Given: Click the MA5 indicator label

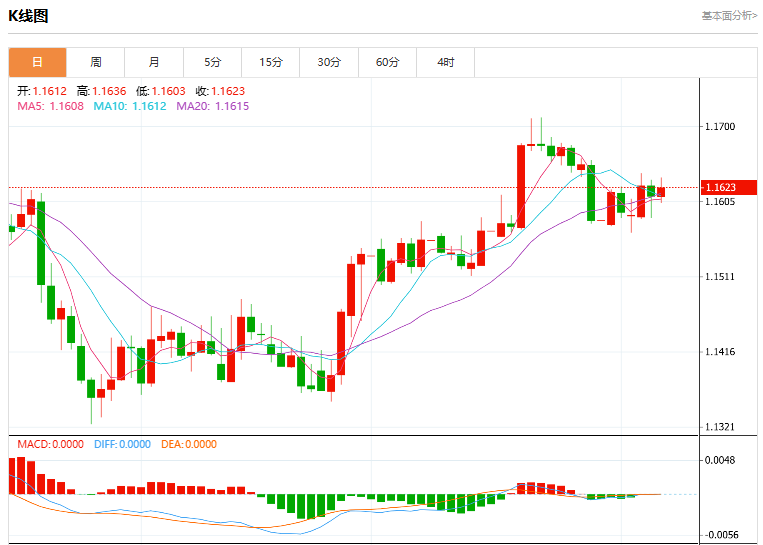Looking at the screenshot, I should (x=51, y=106).
